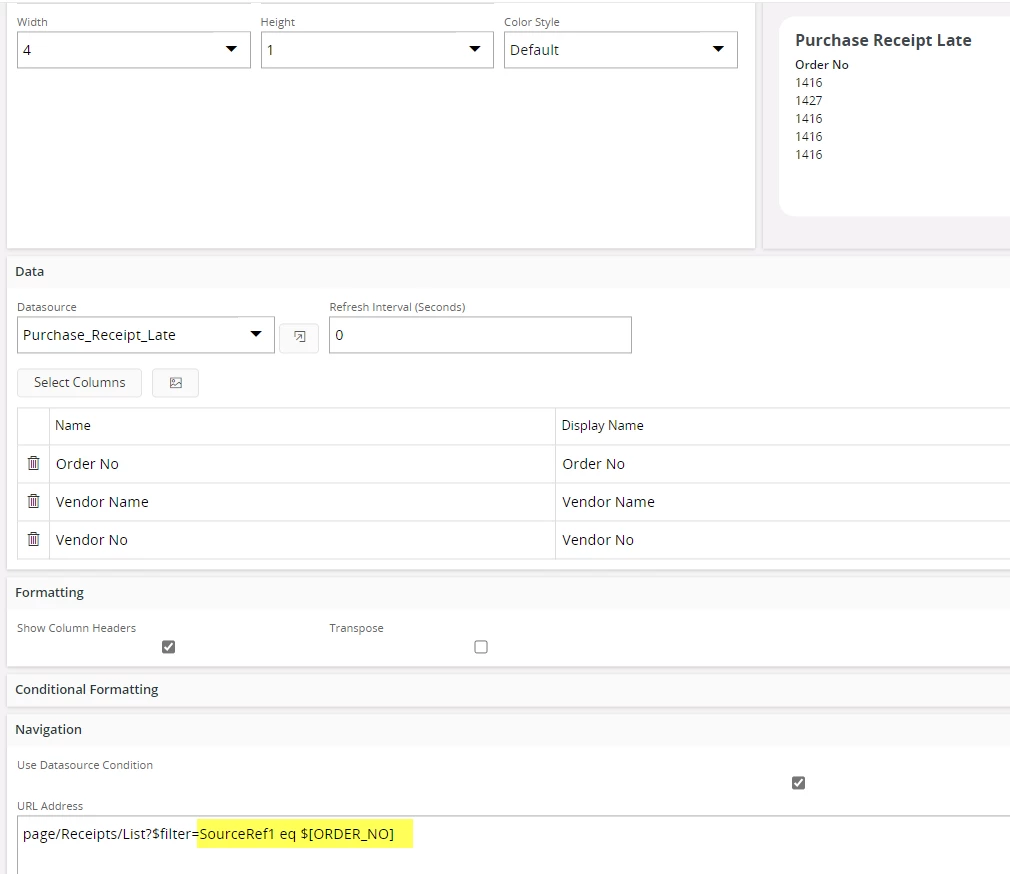The image size is (1010, 874).
Task: Click the image icon beside Select Columns
Action: click(x=176, y=382)
